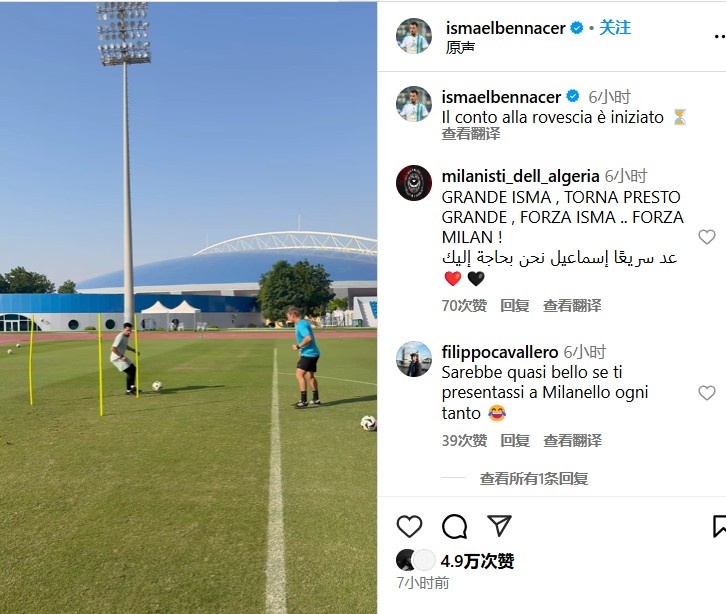Viewport: 726px width, 614px height.
Task: Click the milanisti_dell_algeria username
Action: [520, 176]
